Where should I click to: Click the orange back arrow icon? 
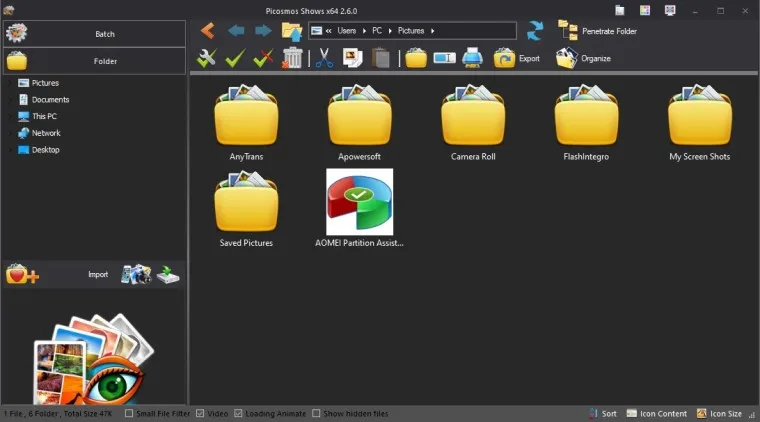(x=207, y=31)
